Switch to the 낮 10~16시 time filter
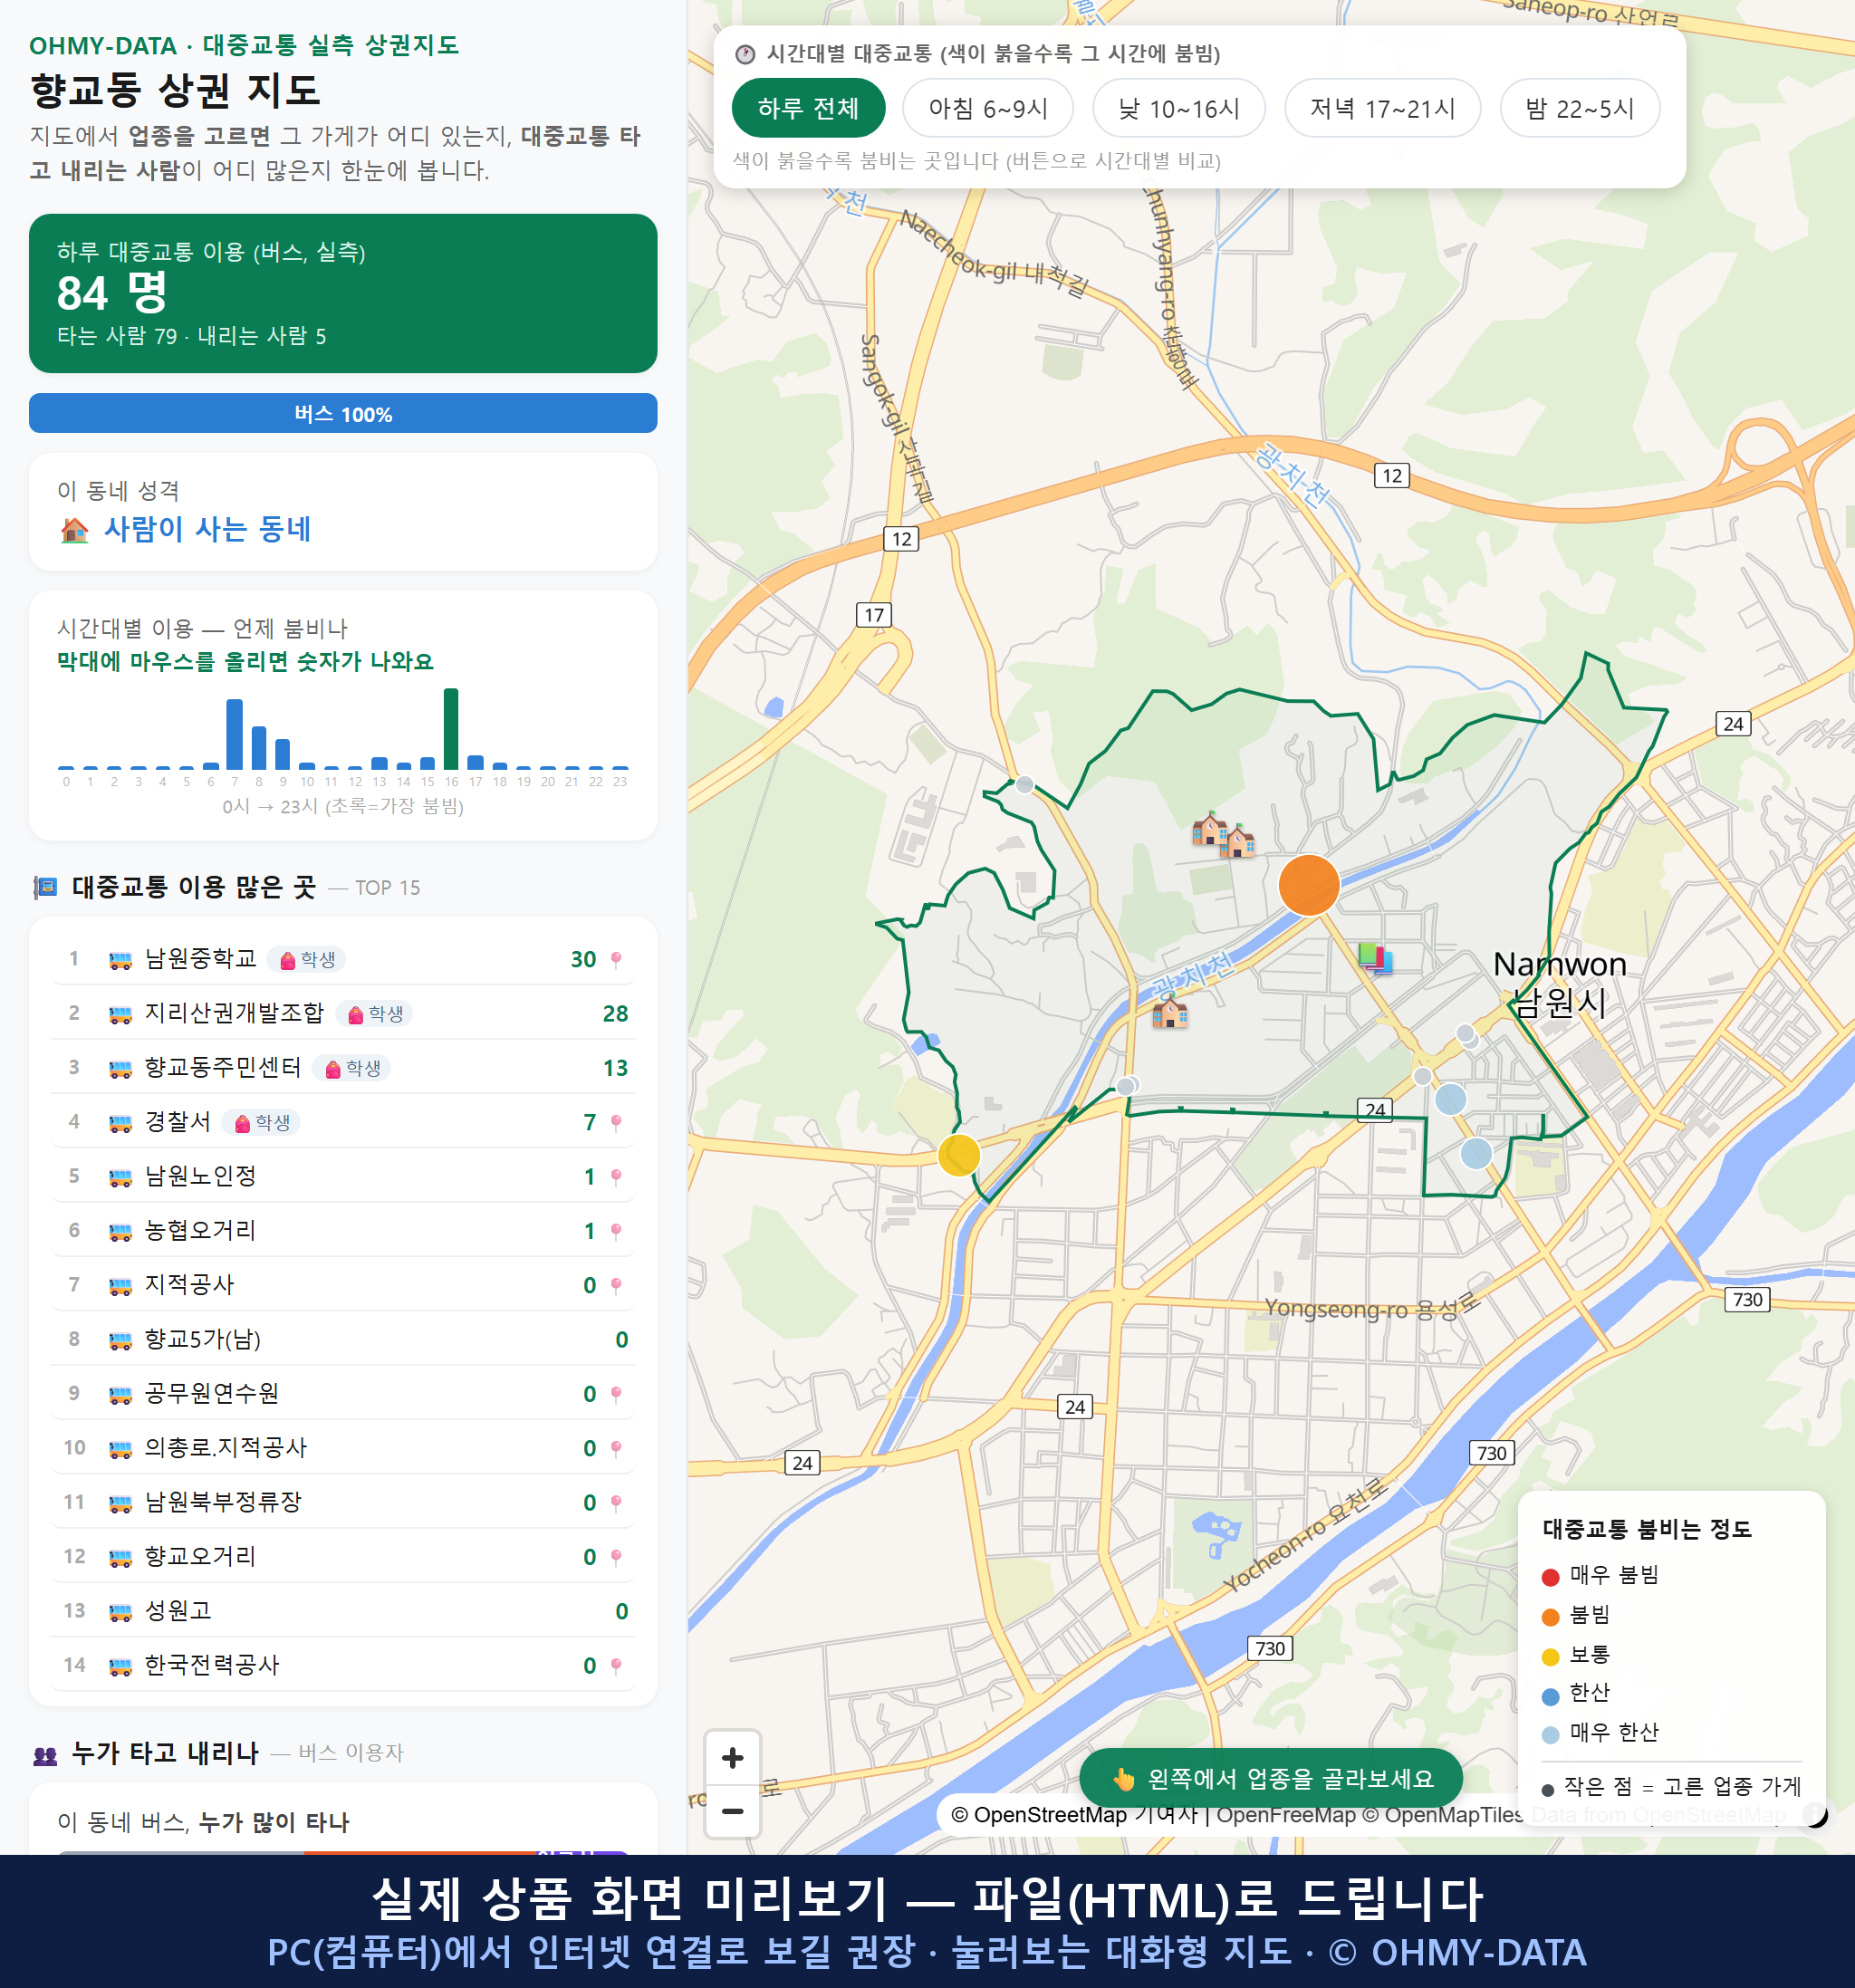The width and height of the screenshot is (1855, 1988). click(x=1178, y=108)
